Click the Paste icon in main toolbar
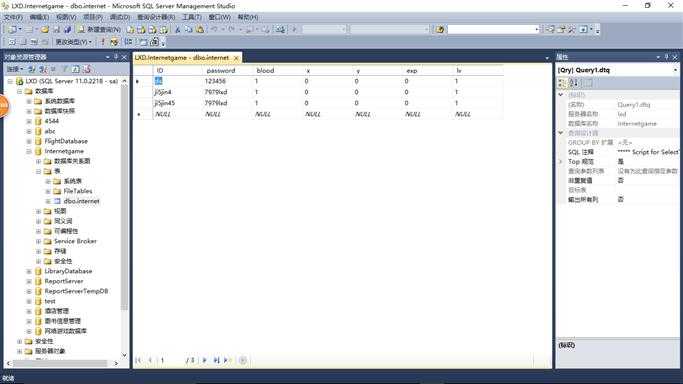 point(200,30)
